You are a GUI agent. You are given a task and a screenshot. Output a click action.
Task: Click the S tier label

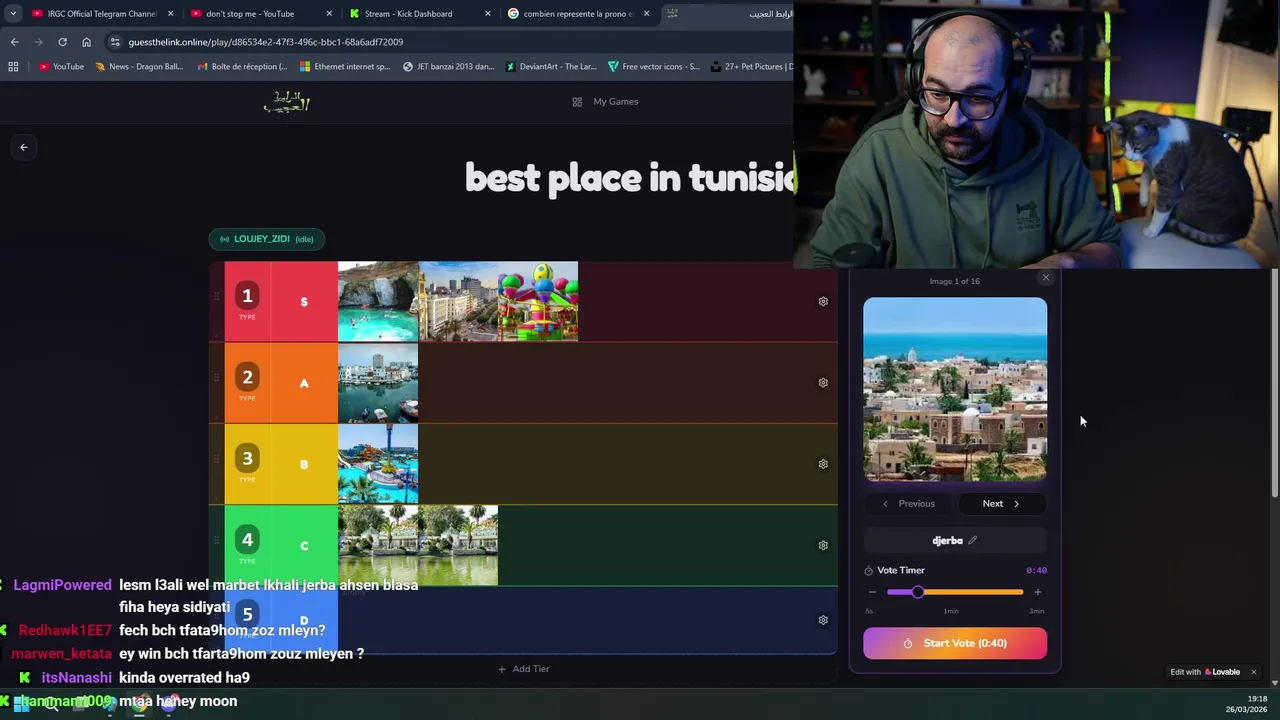point(304,301)
